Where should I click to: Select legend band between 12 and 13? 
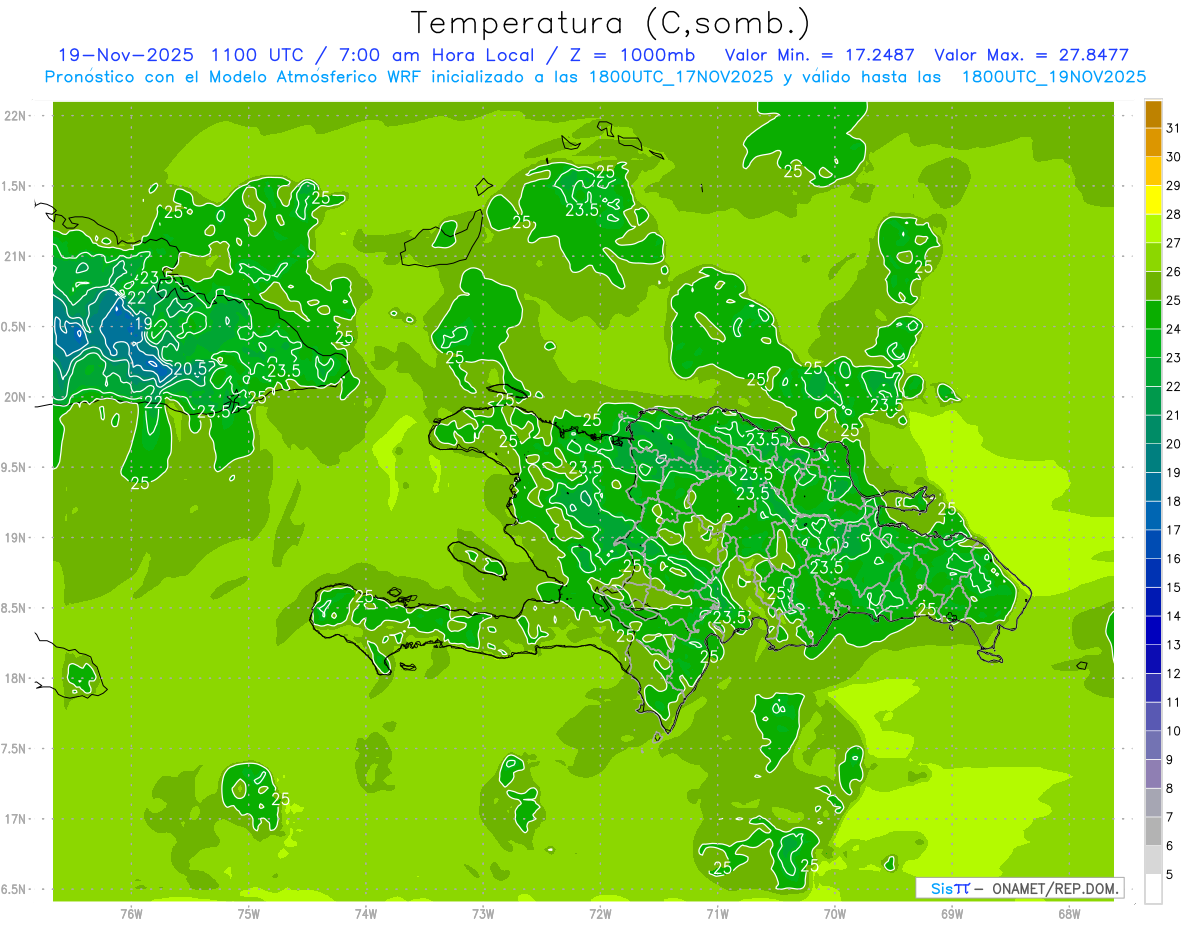tap(1153, 659)
